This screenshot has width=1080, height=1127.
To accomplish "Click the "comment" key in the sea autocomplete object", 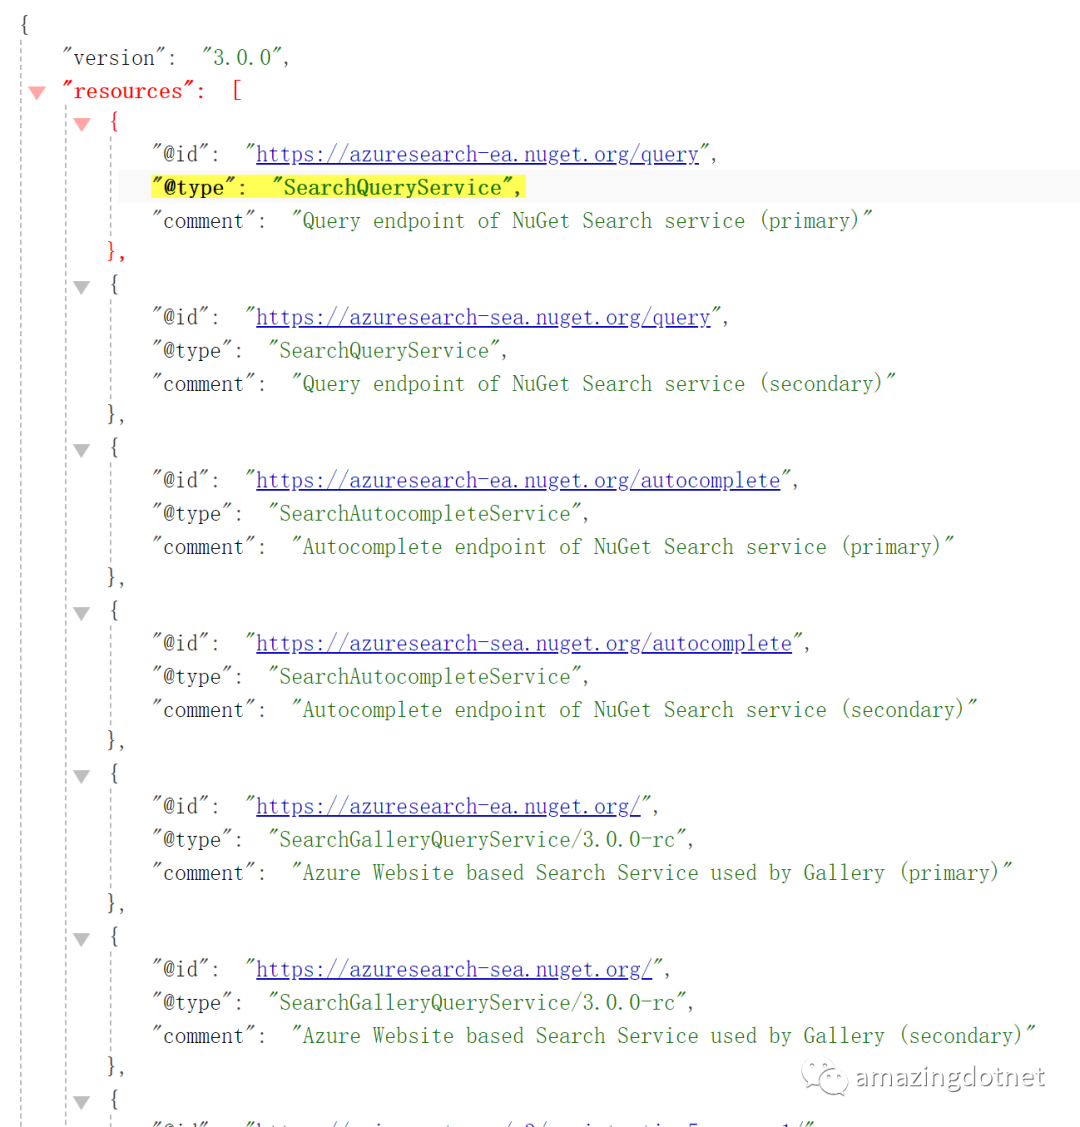I will click(x=204, y=710).
